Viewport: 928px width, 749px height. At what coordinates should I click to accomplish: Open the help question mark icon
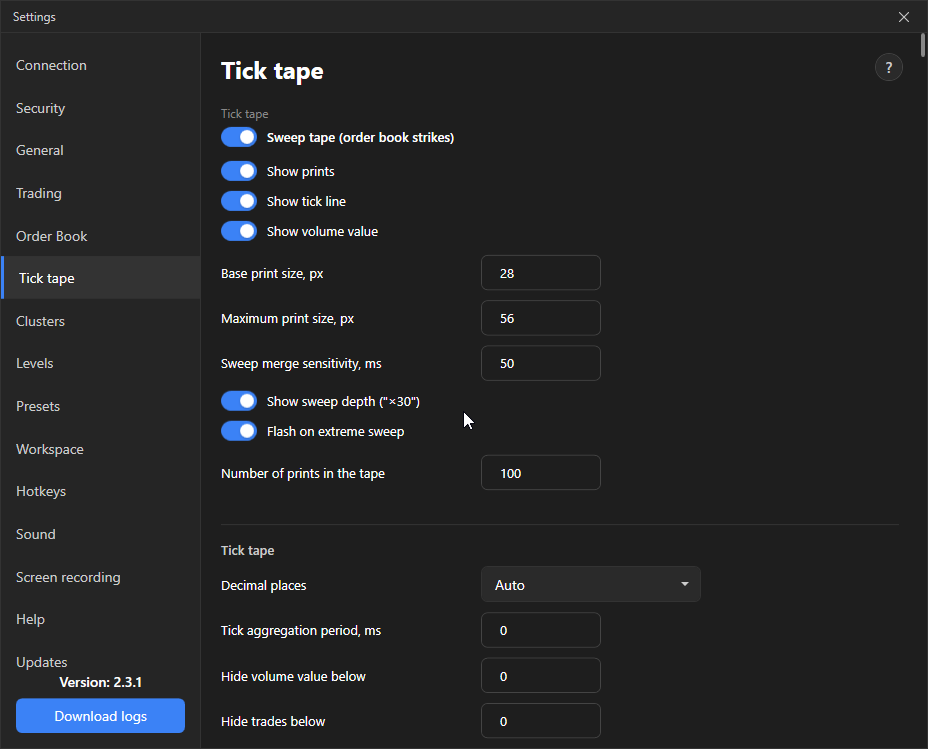pyautogui.click(x=888, y=67)
